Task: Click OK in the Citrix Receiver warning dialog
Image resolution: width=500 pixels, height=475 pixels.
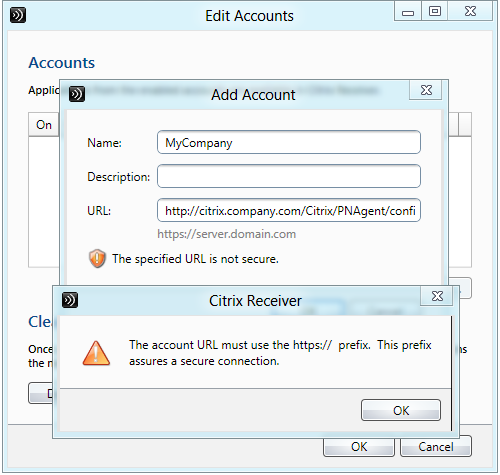Action: (401, 410)
